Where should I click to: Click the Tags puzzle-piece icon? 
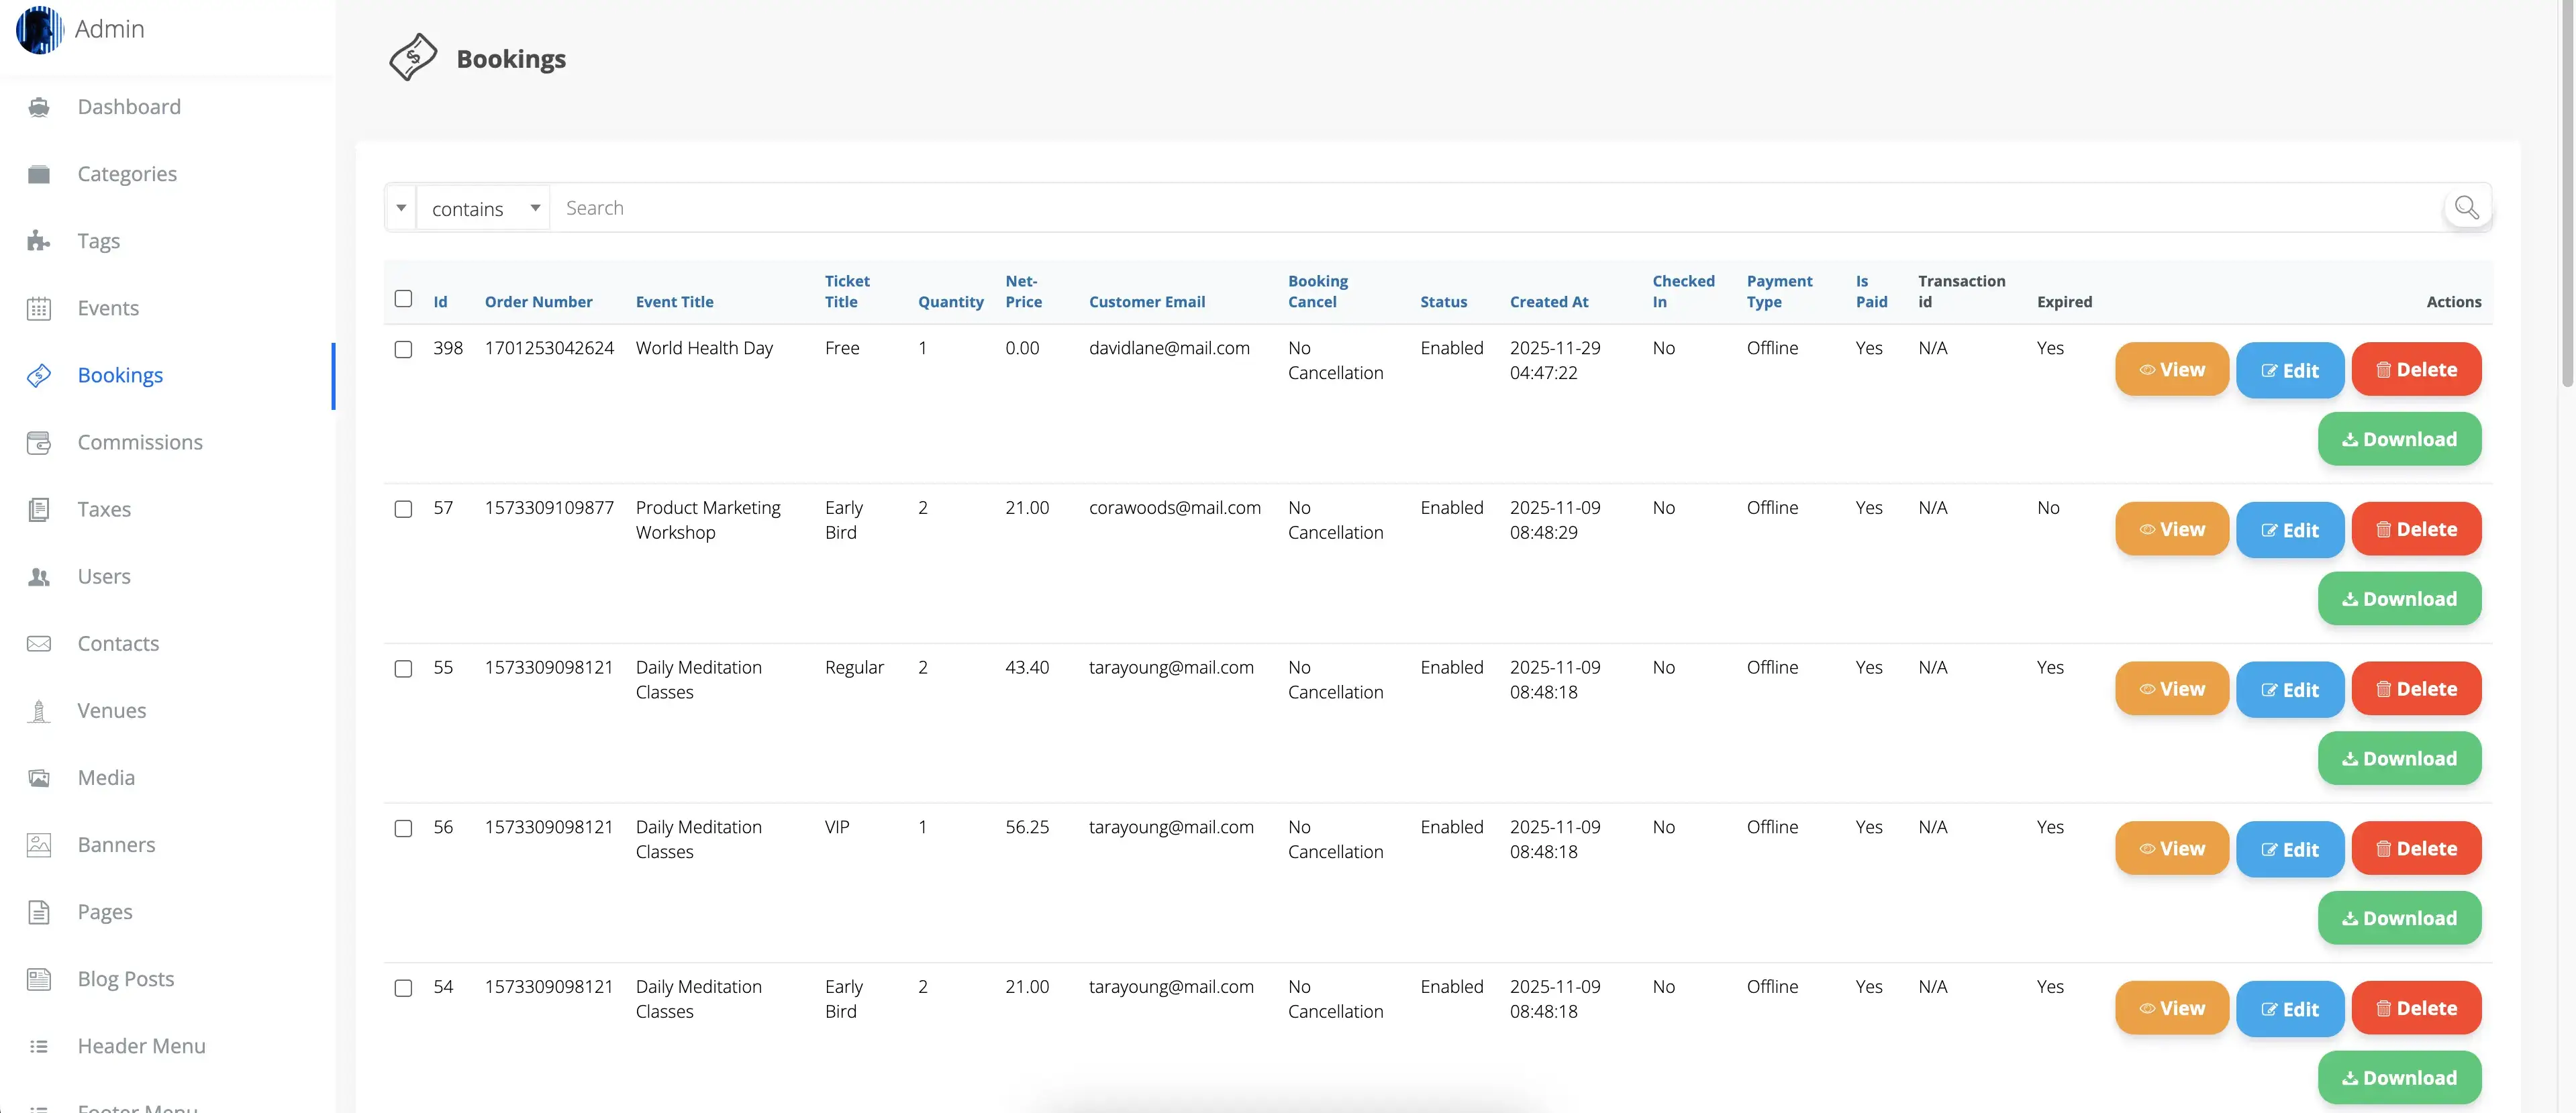[x=39, y=241]
